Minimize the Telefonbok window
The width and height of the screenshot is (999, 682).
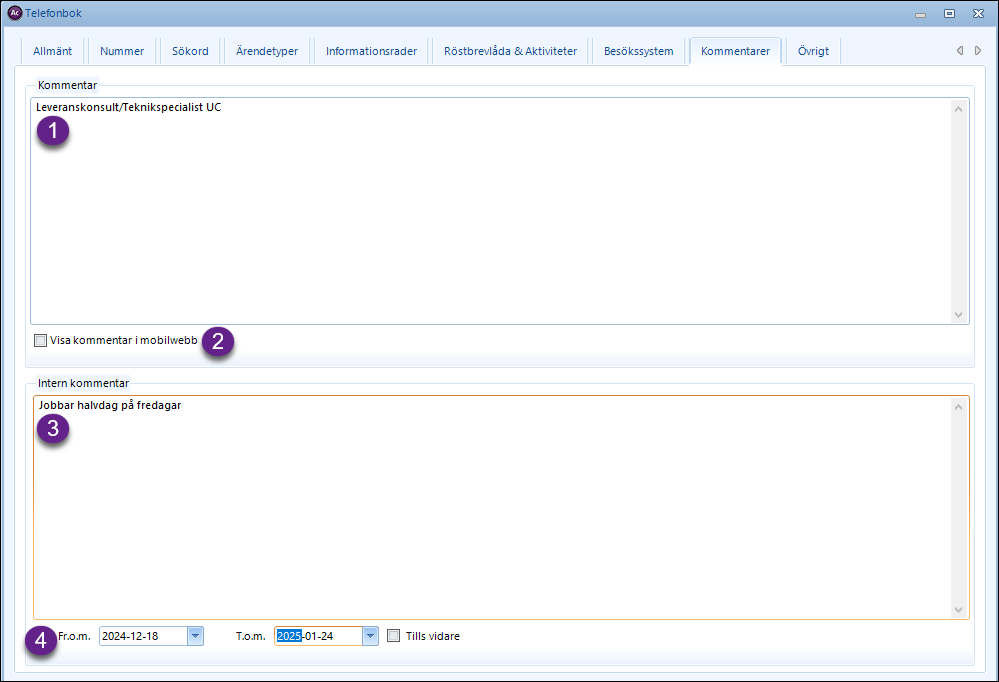point(920,13)
